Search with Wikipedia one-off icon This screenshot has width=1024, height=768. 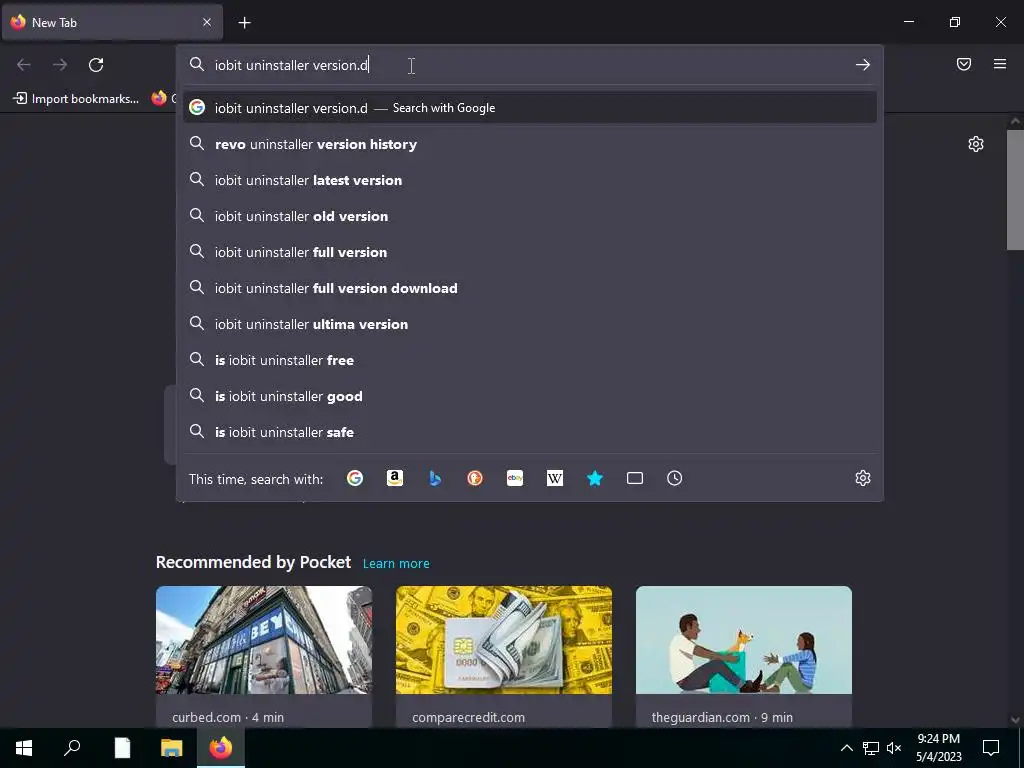554,479
